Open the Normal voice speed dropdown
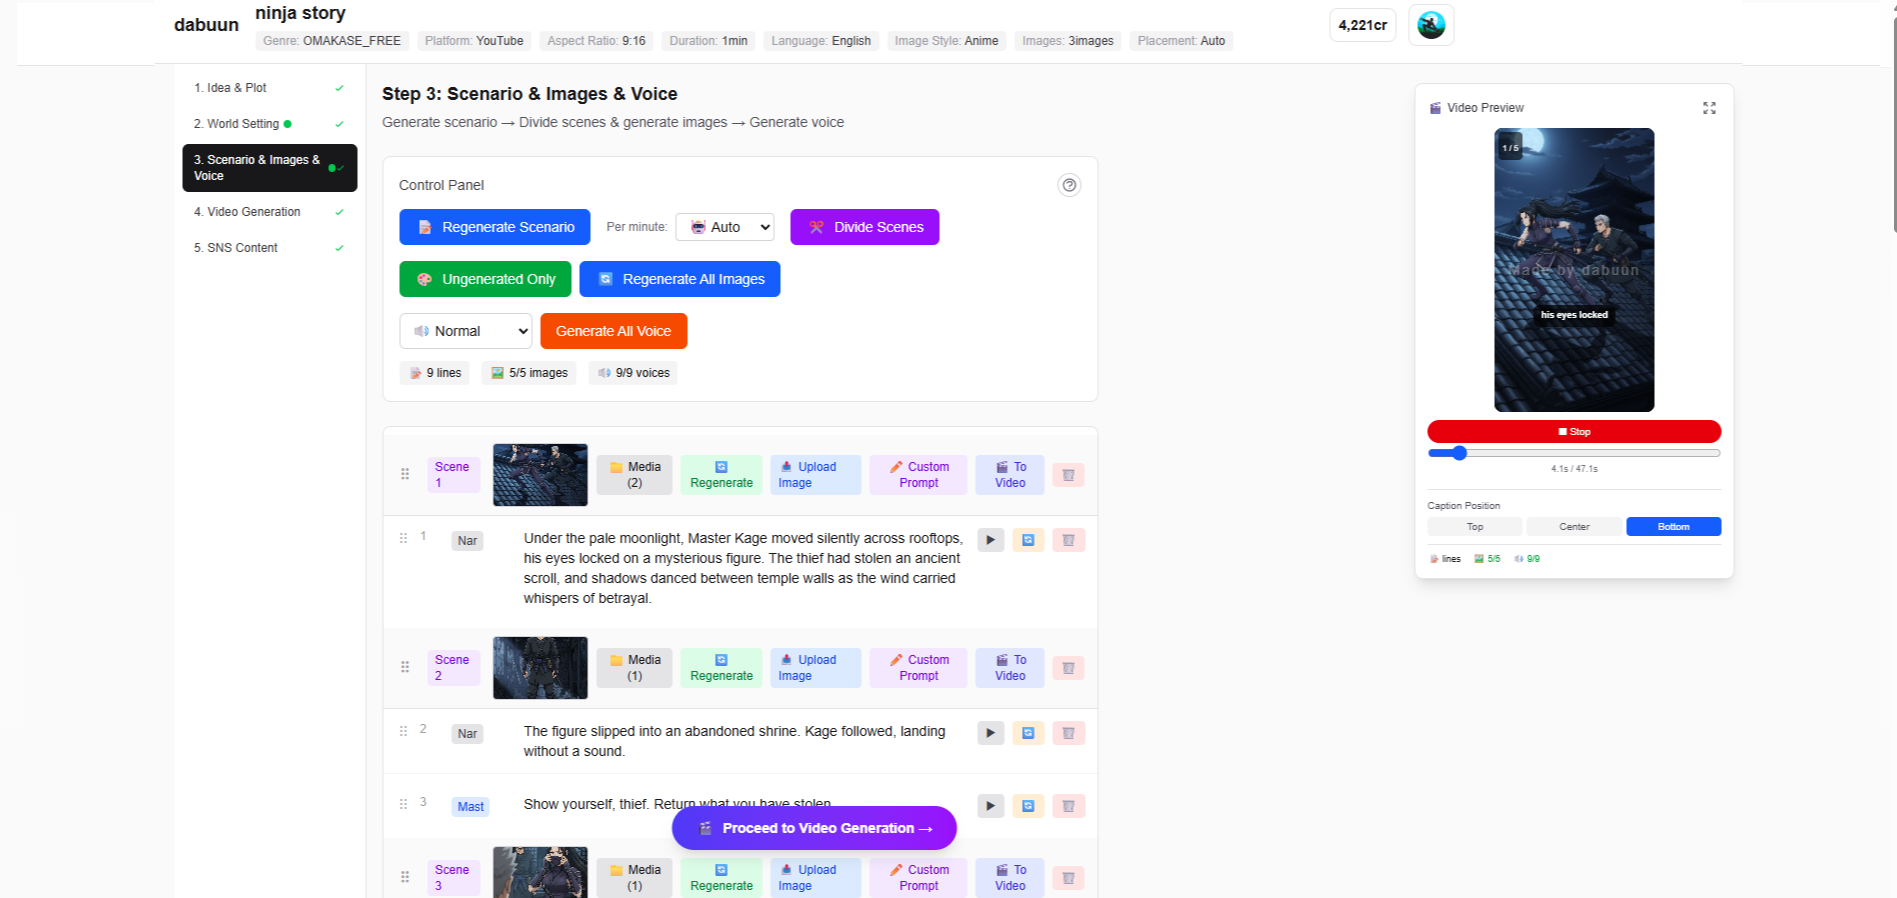The width and height of the screenshot is (1897, 898). pos(466,331)
